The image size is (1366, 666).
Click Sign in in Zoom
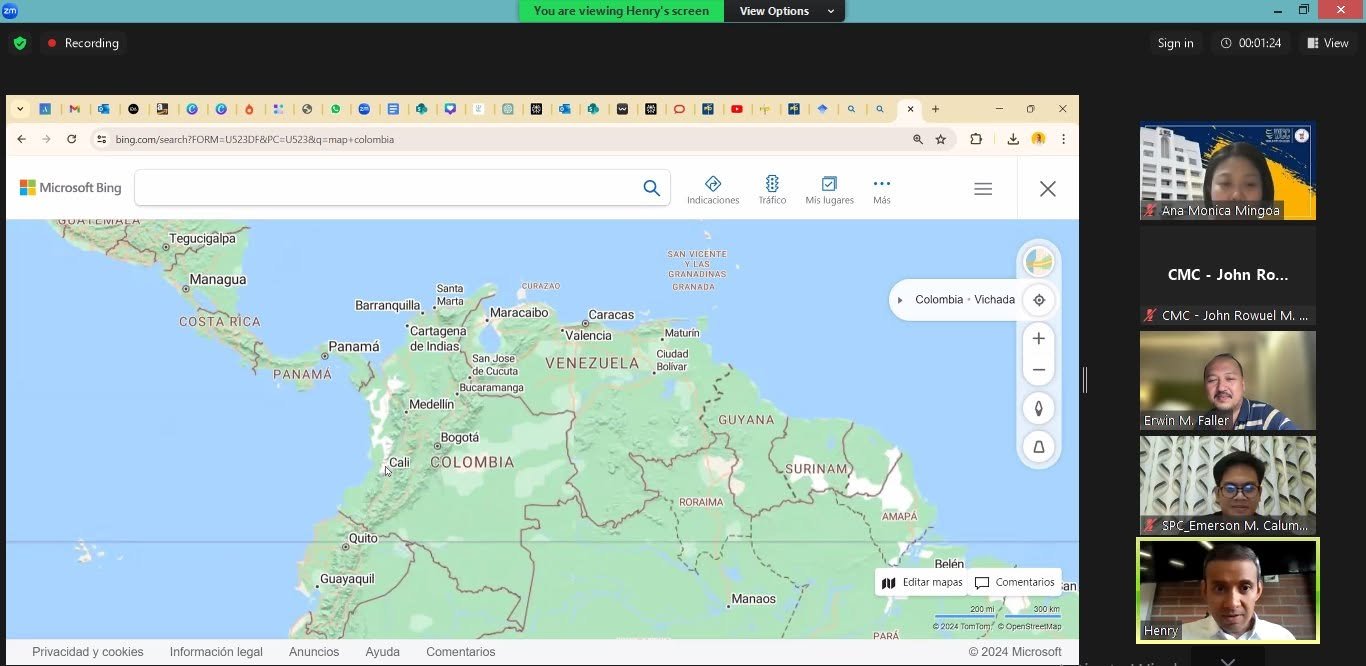(x=1175, y=43)
